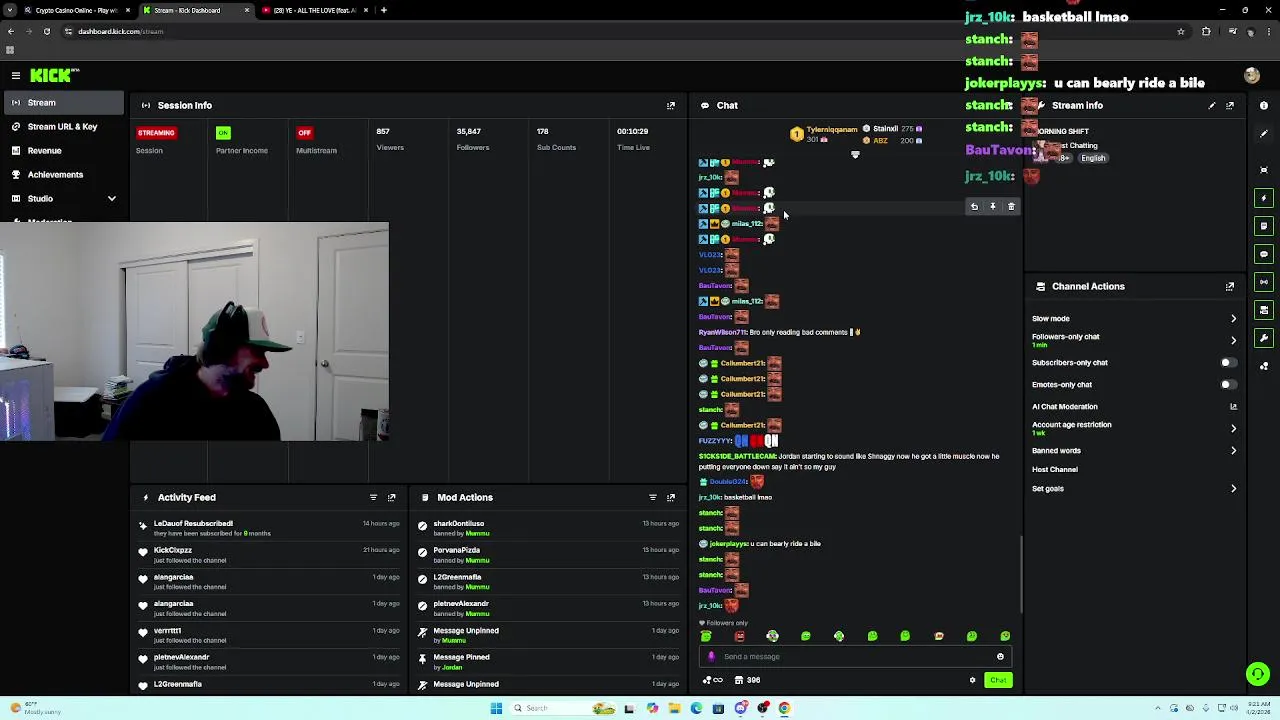Delete the hovered chat message
This screenshot has width=1280, height=720.
1011,207
